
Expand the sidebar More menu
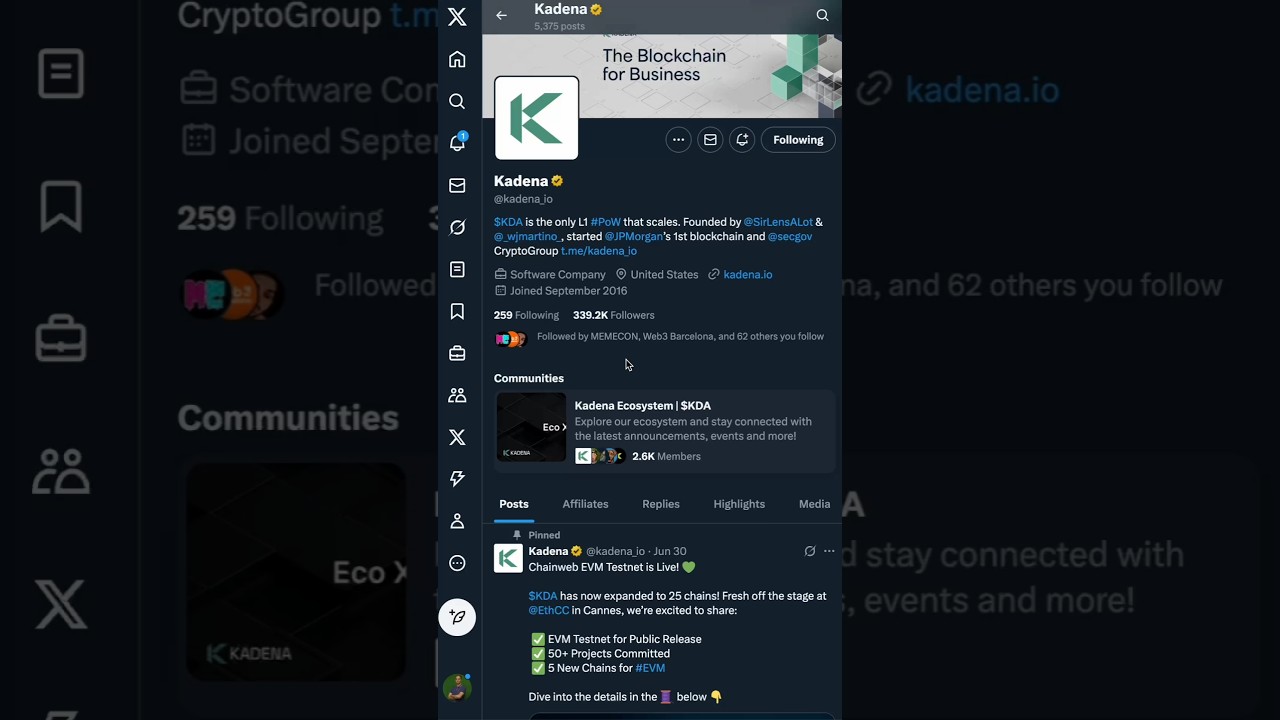pyautogui.click(x=457, y=563)
